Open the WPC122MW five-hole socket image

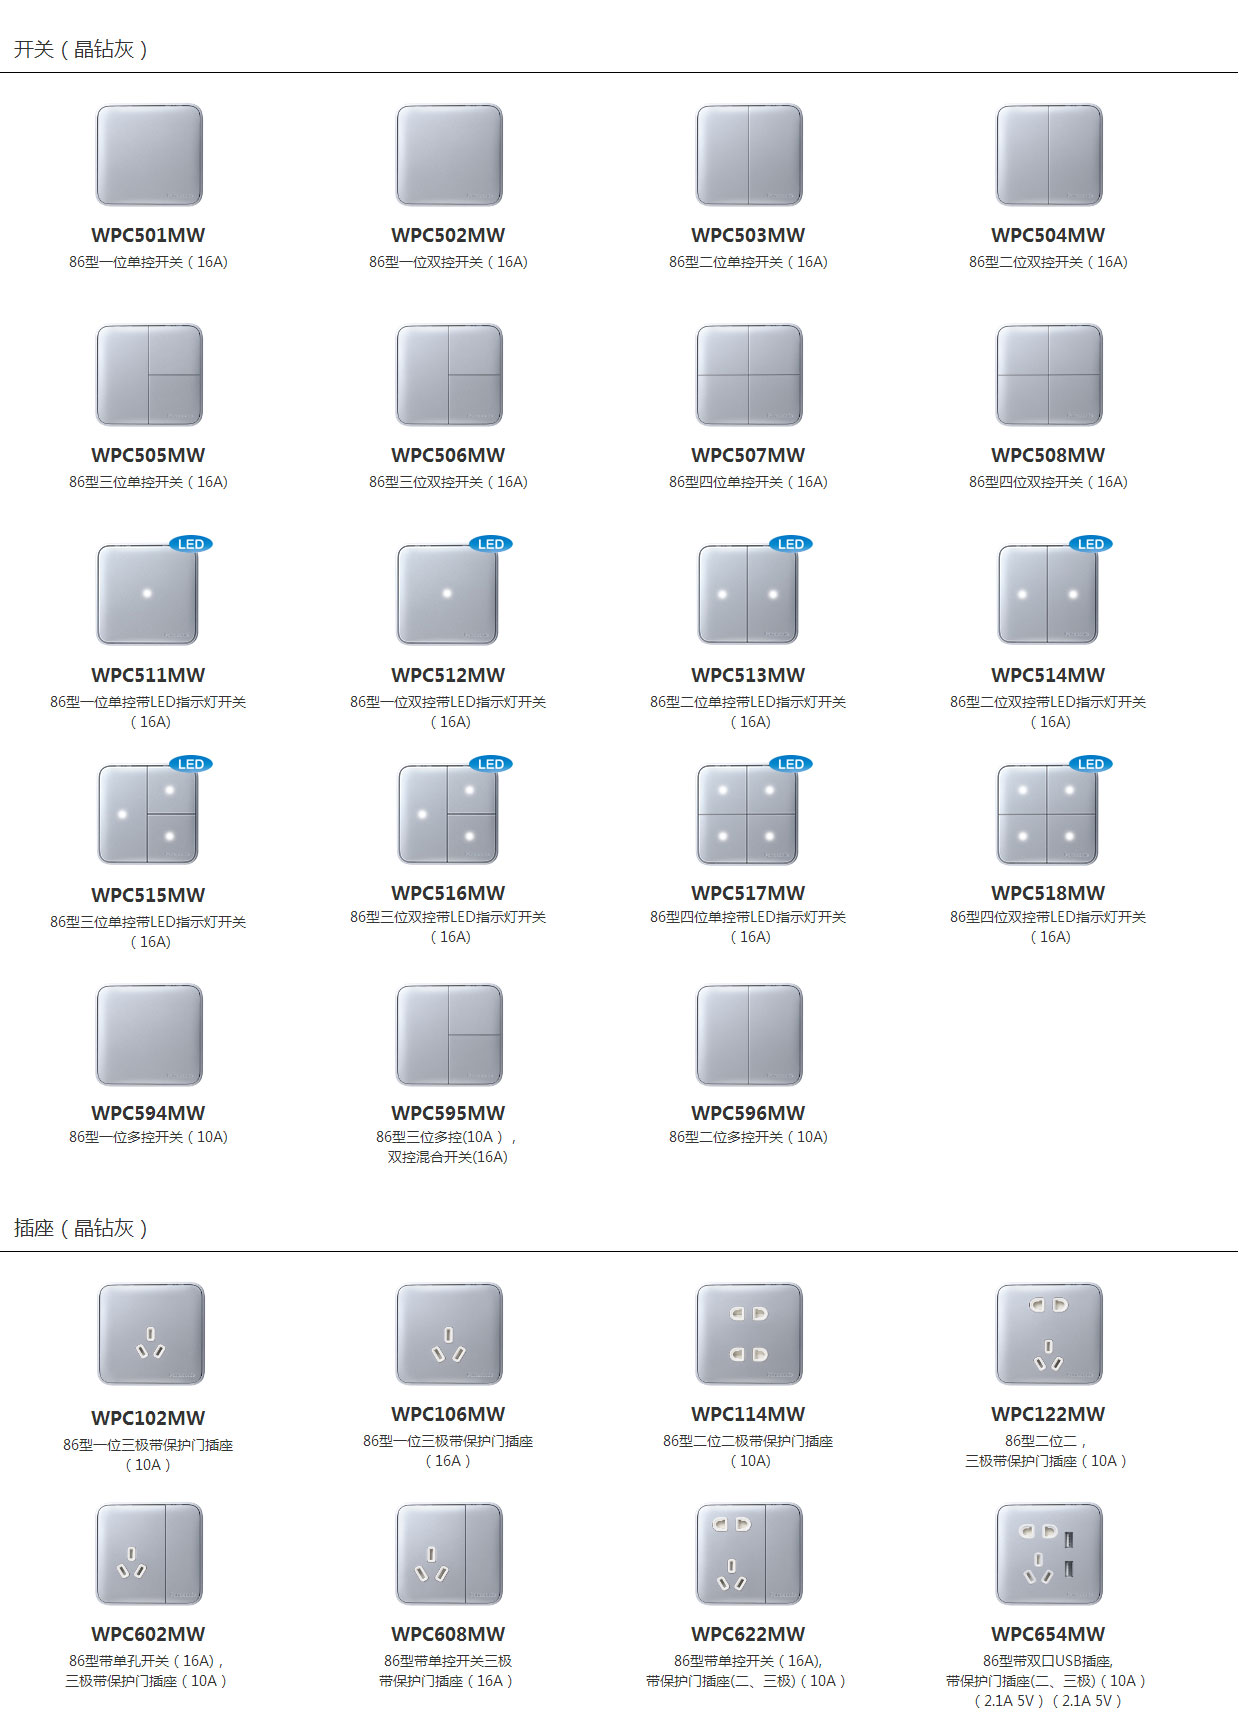tap(1049, 1334)
